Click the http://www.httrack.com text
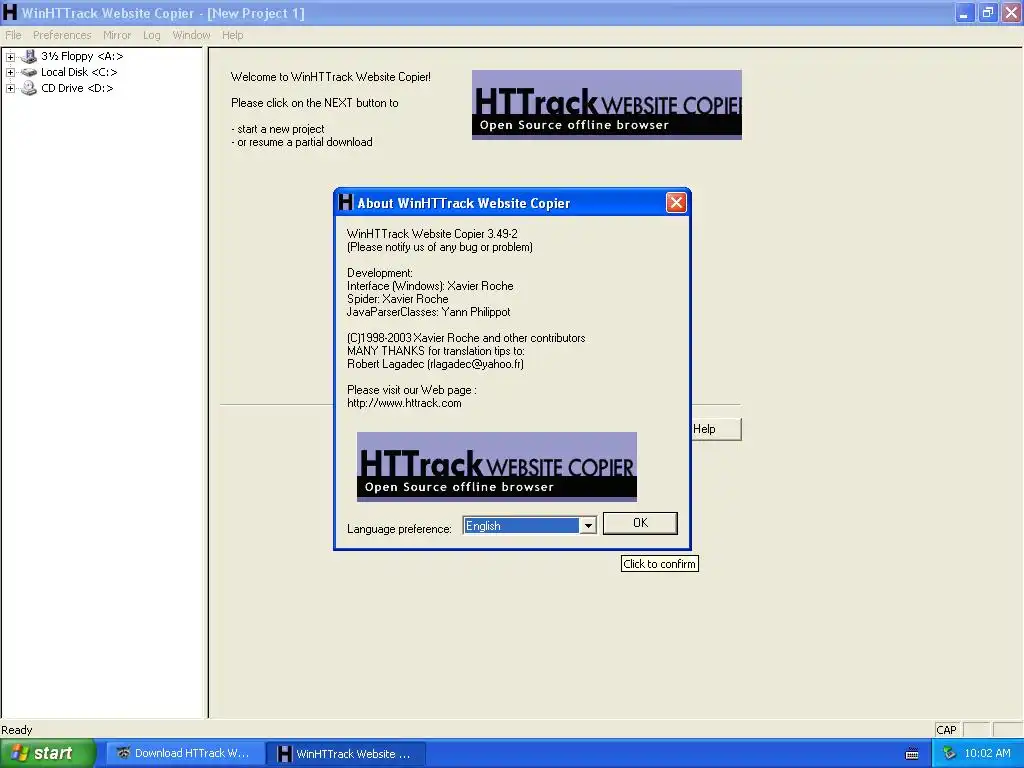This screenshot has height=768, width=1024. click(x=404, y=403)
